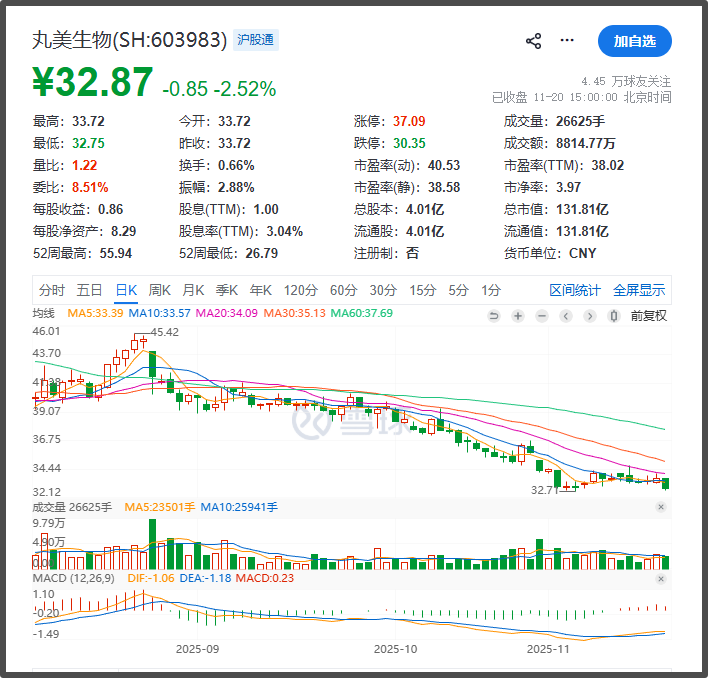Click the 成交额 value 8814.77万
708x678 pixels.
click(586, 144)
